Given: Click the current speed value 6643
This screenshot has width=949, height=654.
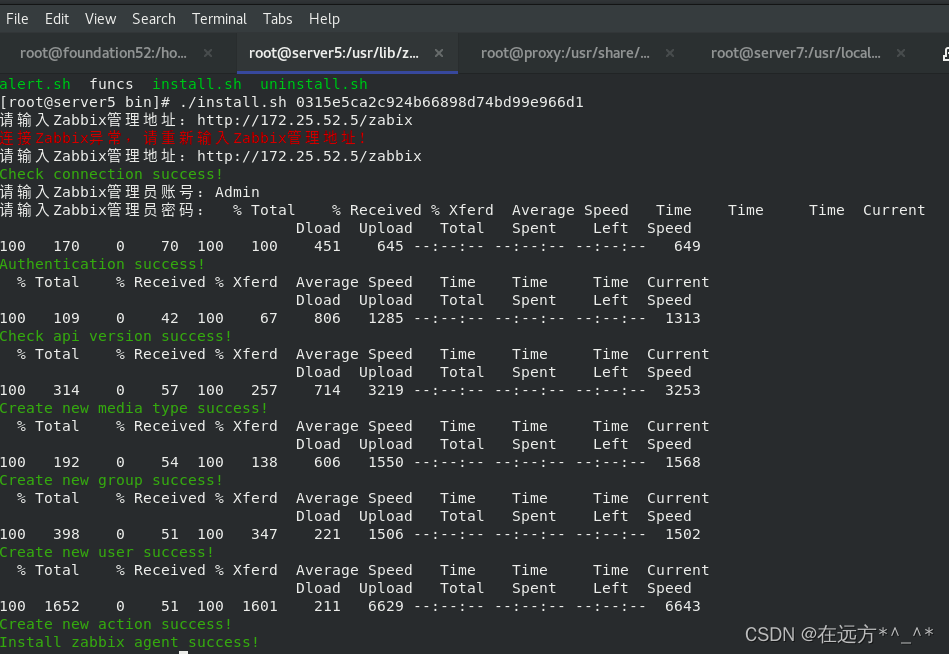Looking at the screenshot, I should point(683,606).
